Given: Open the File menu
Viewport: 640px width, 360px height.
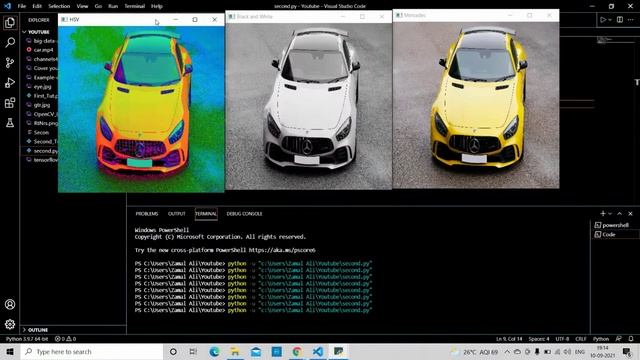Looking at the screenshot, I should point(22,6).
